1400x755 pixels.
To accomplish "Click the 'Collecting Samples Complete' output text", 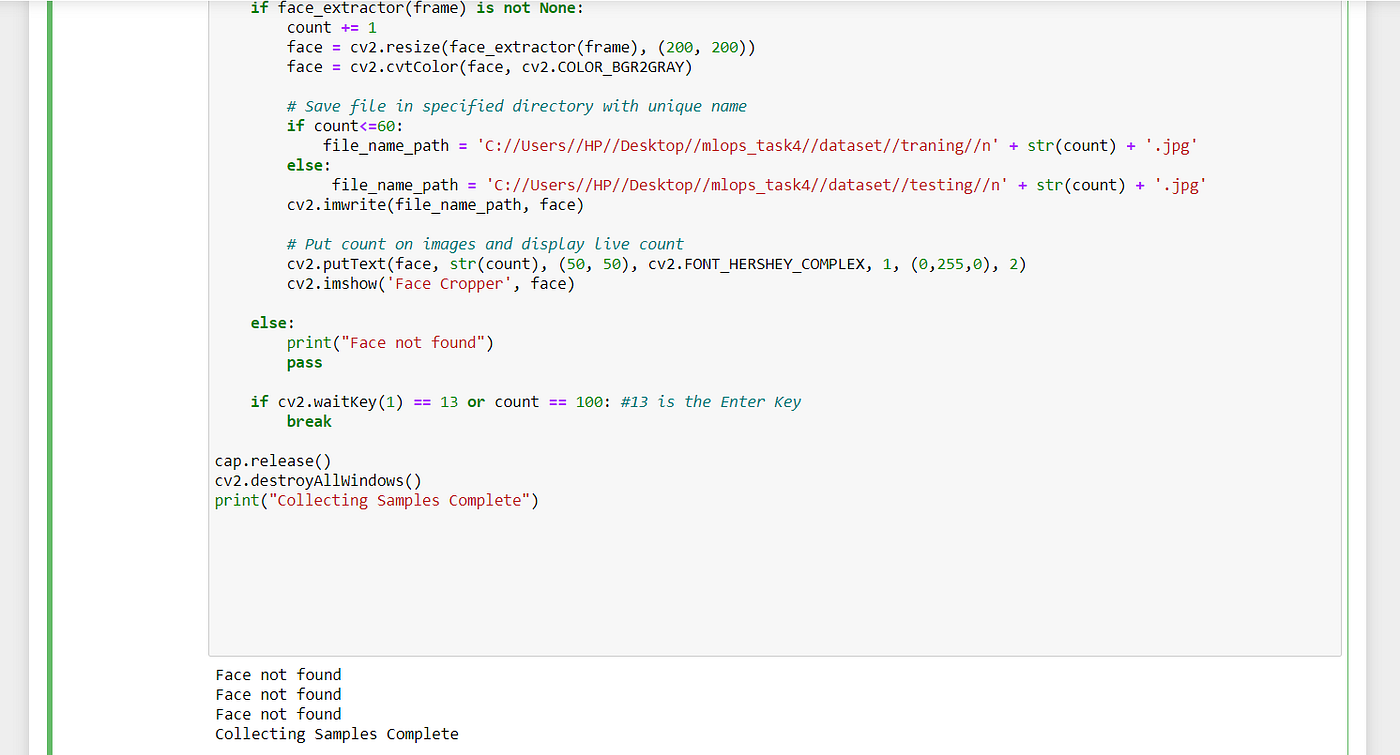I will [337, 734].
